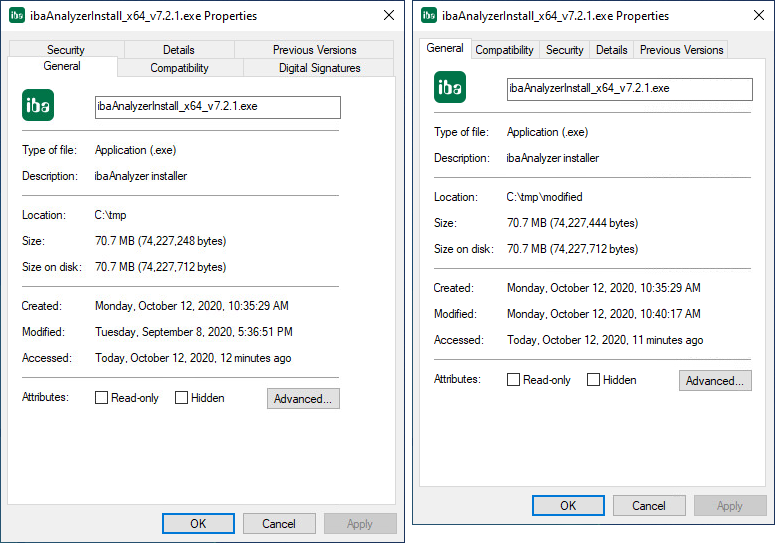Toggle Hidden checkbox in right dialog

[x=593, y=379]
